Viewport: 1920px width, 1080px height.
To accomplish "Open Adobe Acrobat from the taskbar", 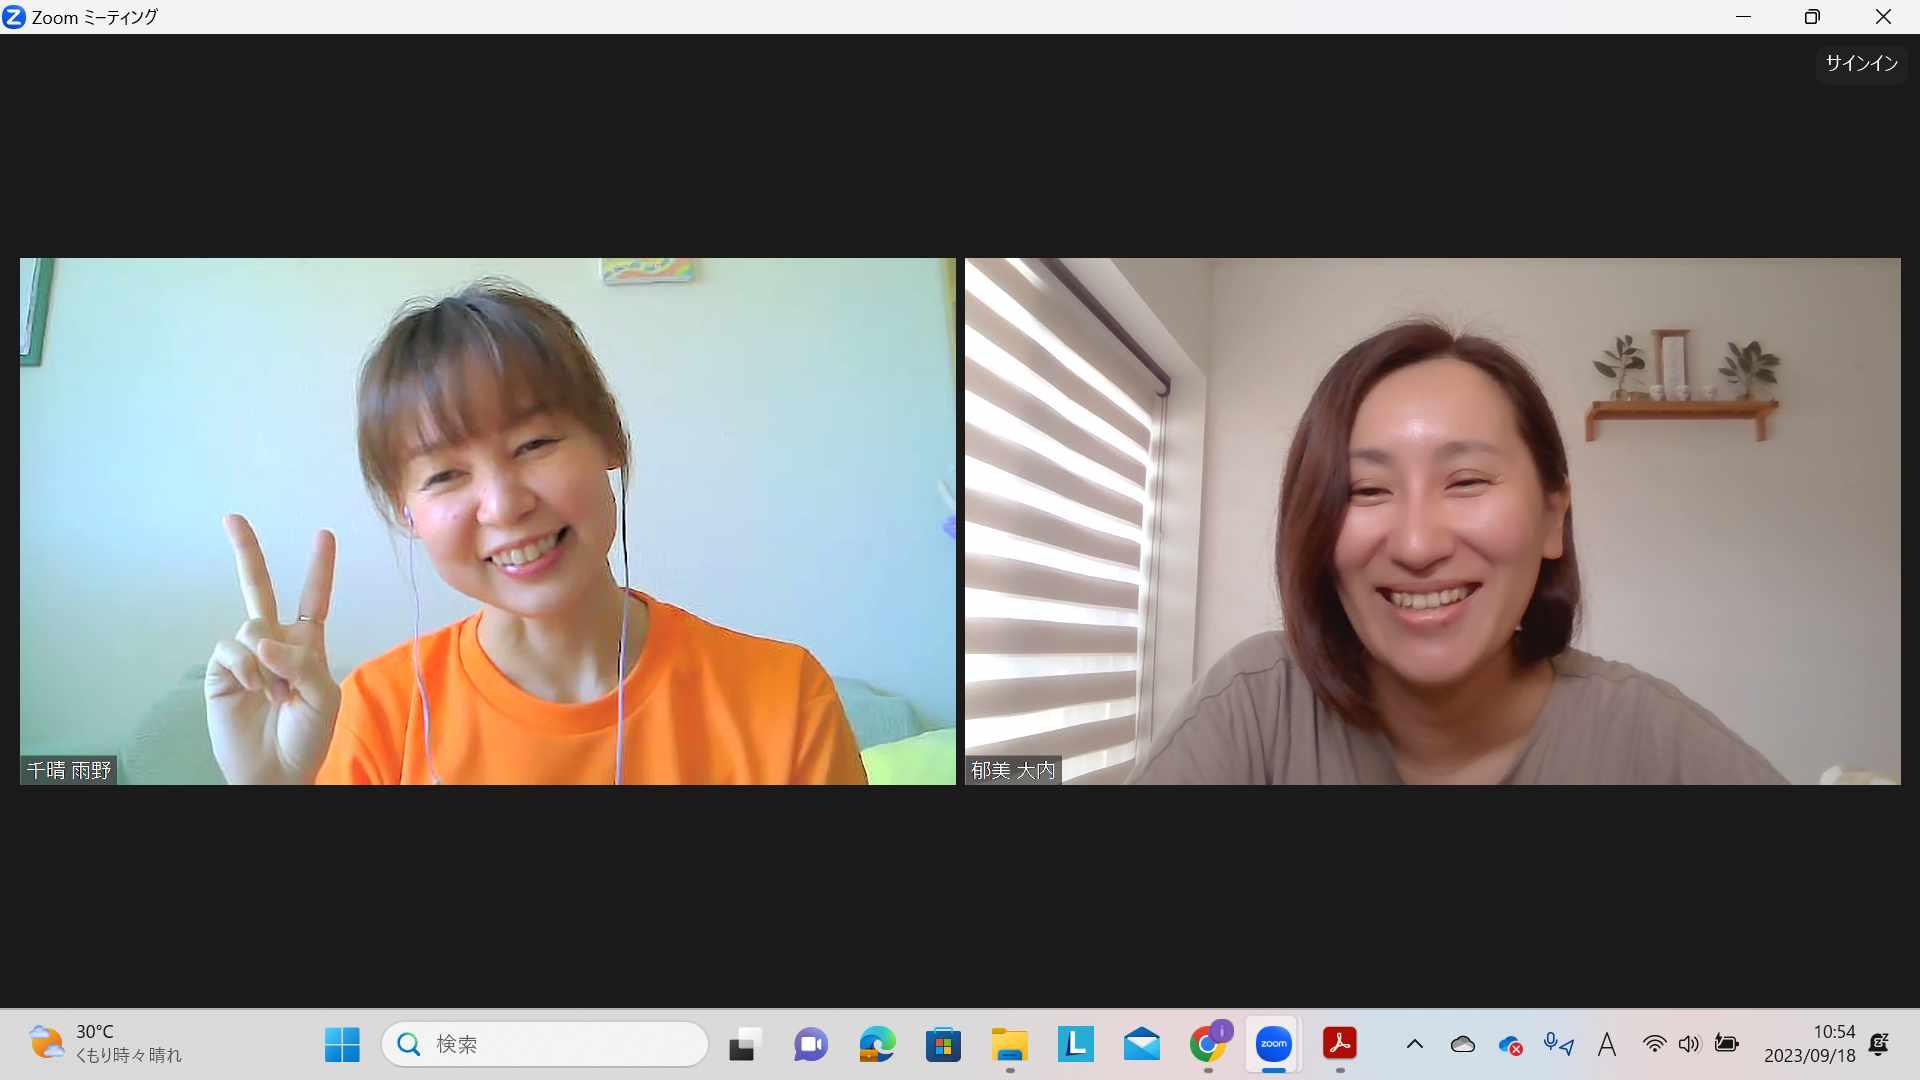I will [1340, 1044].
